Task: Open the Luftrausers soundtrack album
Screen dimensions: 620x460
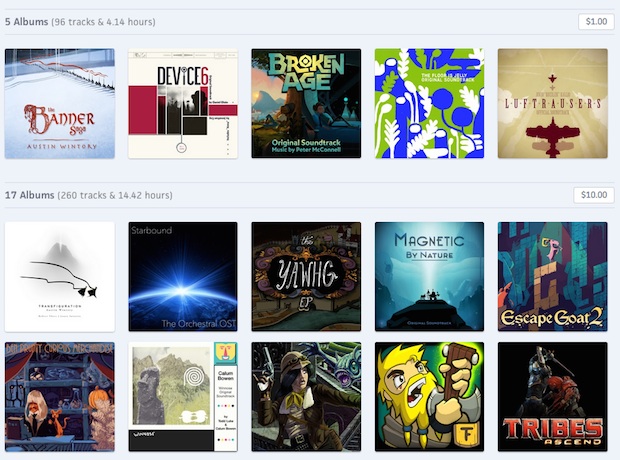Action: coord(552,103)
